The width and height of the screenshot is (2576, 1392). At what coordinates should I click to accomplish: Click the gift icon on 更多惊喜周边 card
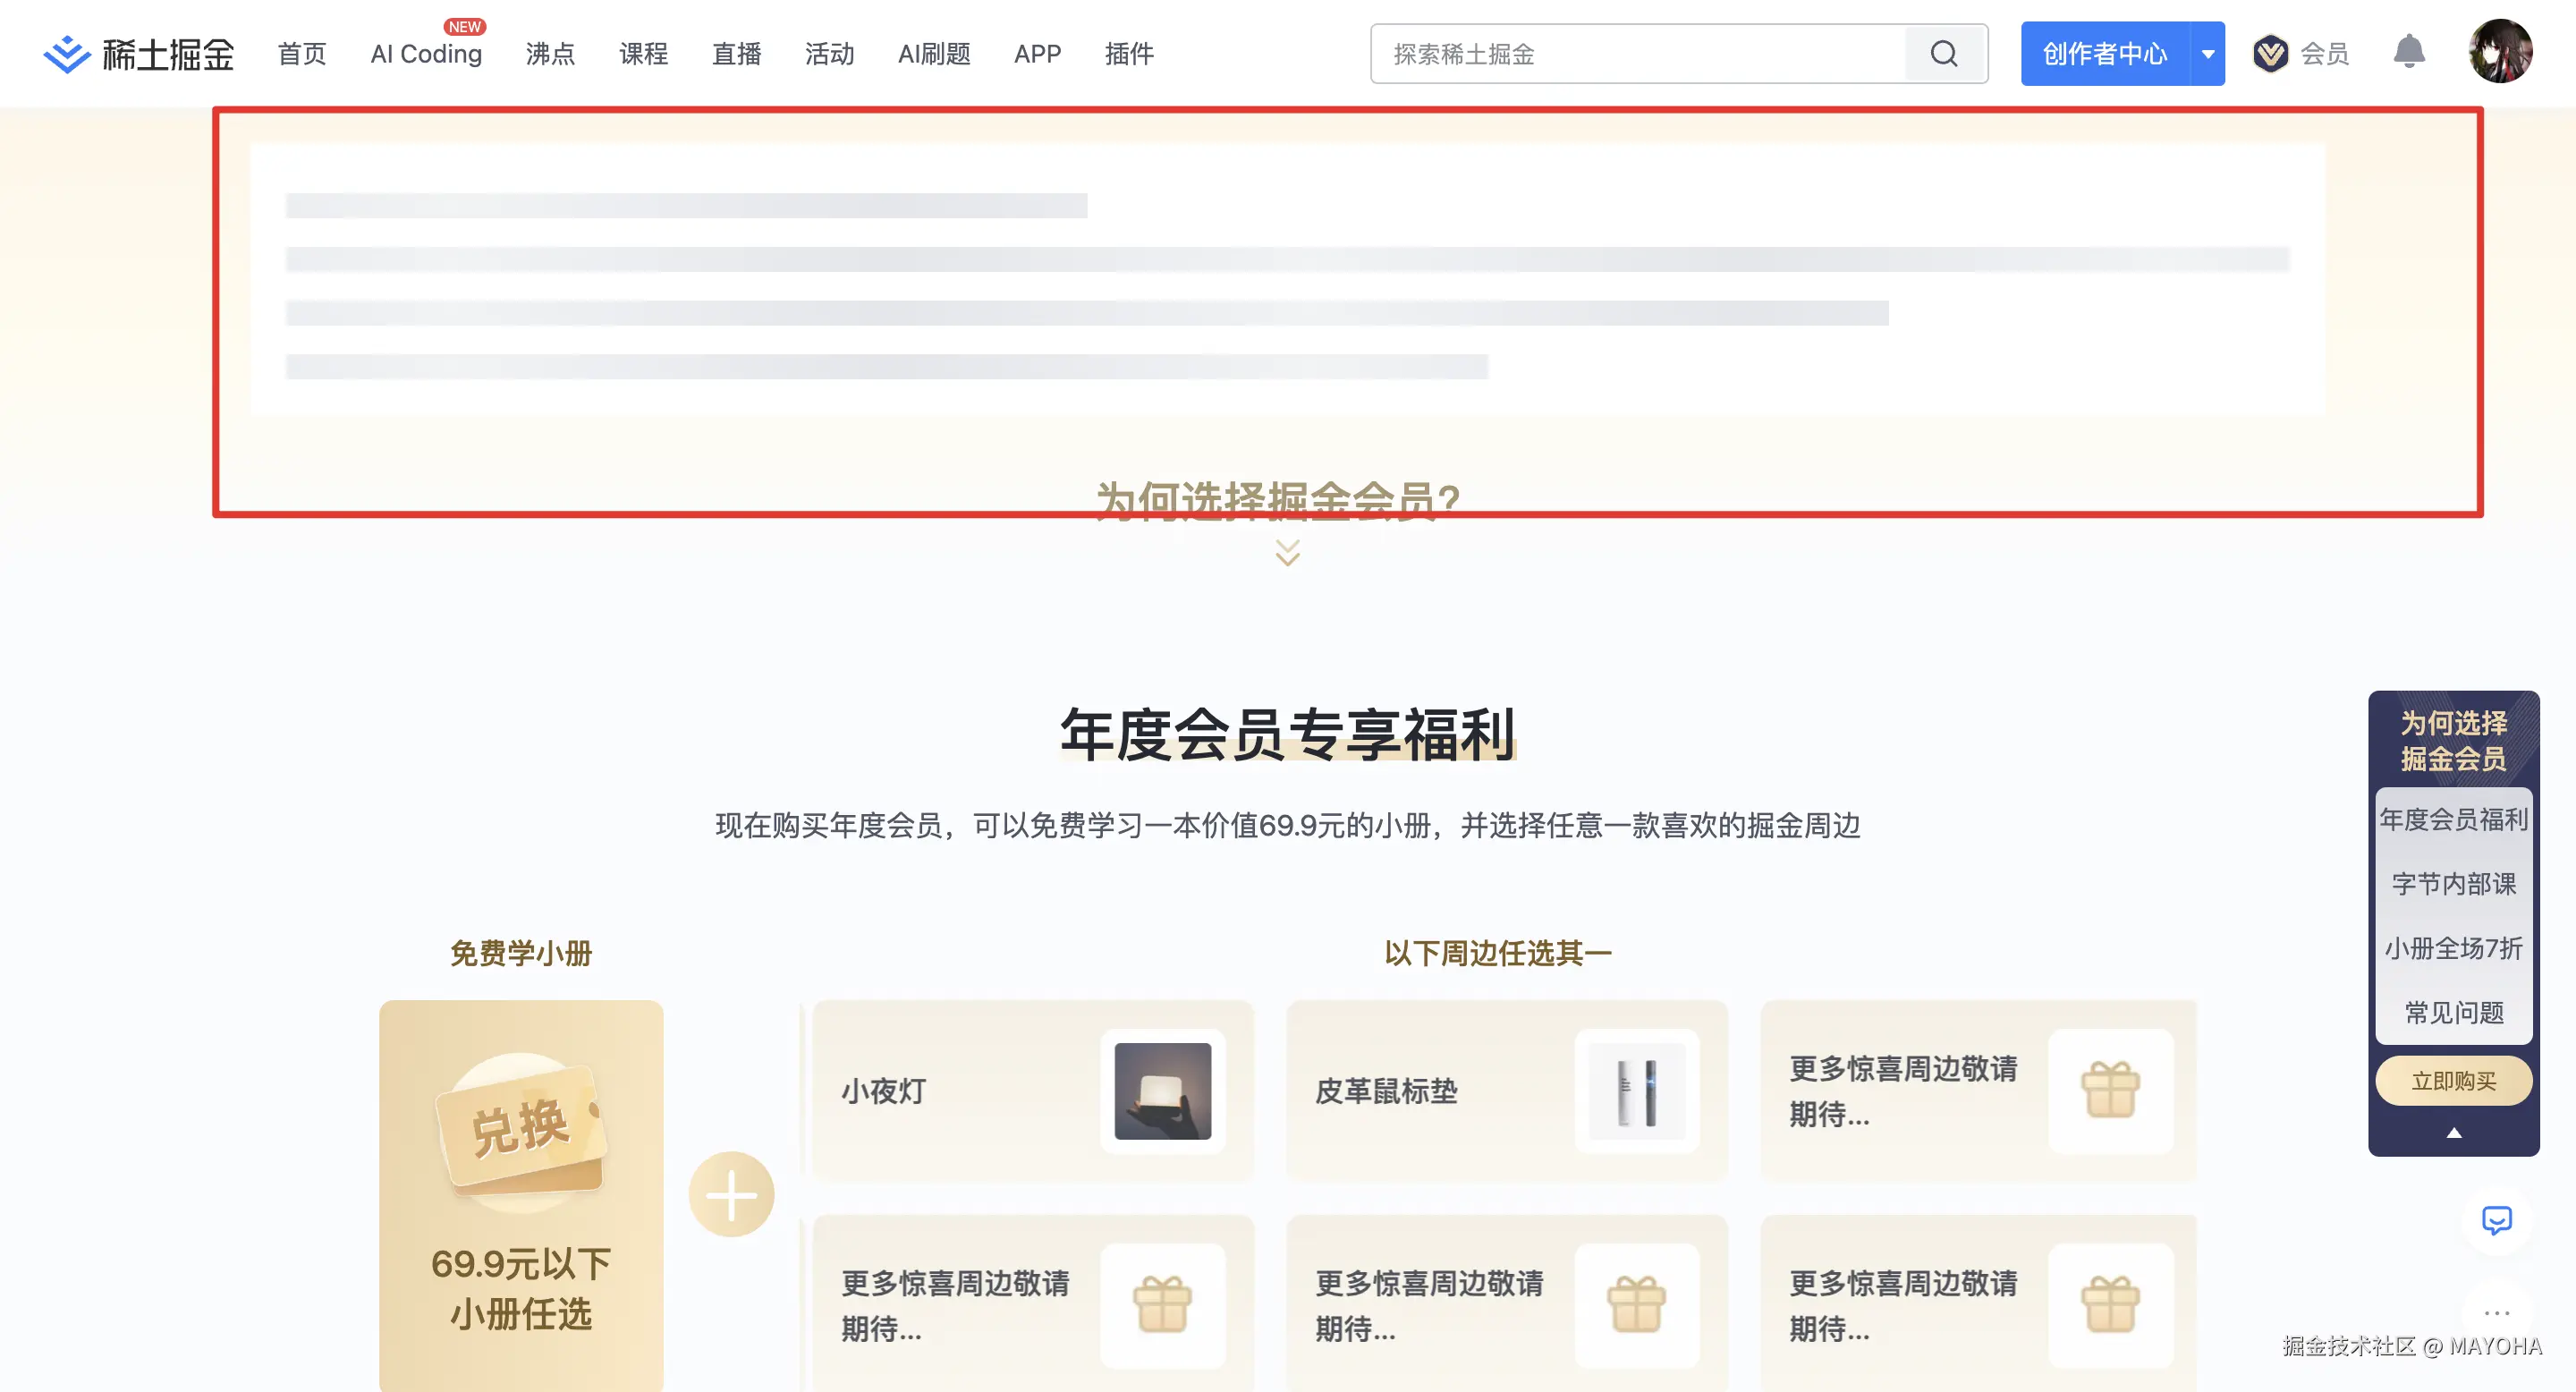point(2112,1093)
